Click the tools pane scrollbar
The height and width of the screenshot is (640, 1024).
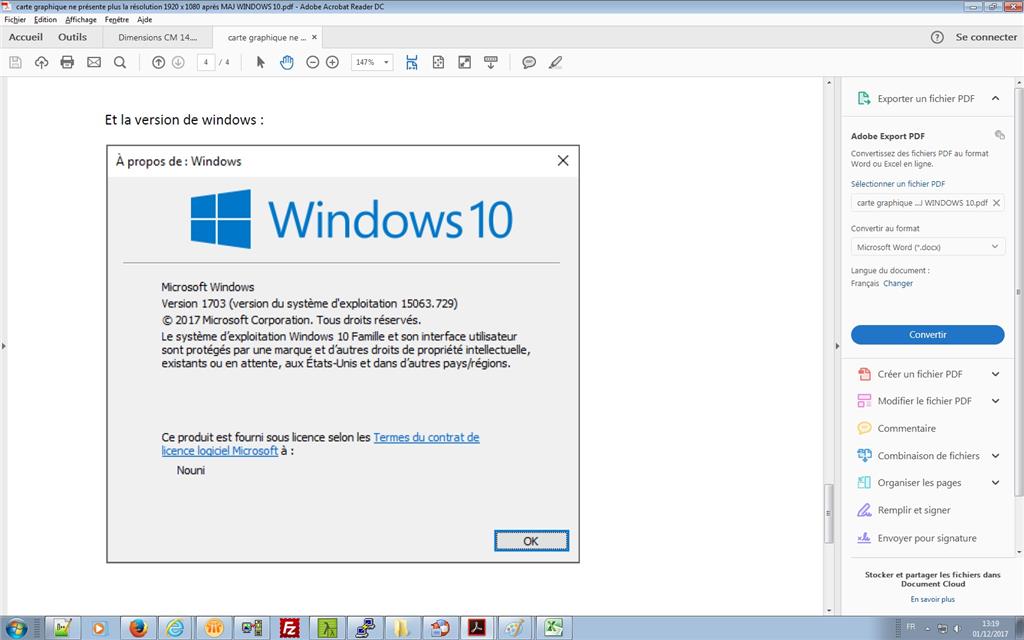pos(1019,291)
